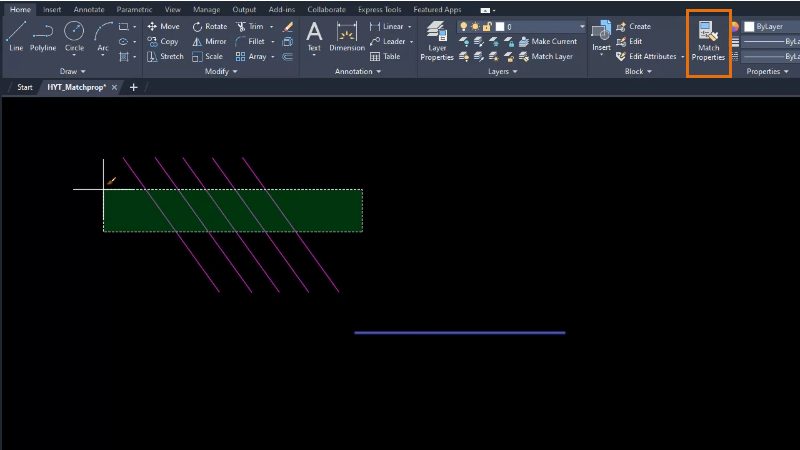This screenshot has height=450, width=800.
Task: Toggle the layer freeze sun icon
Action: 475,26
